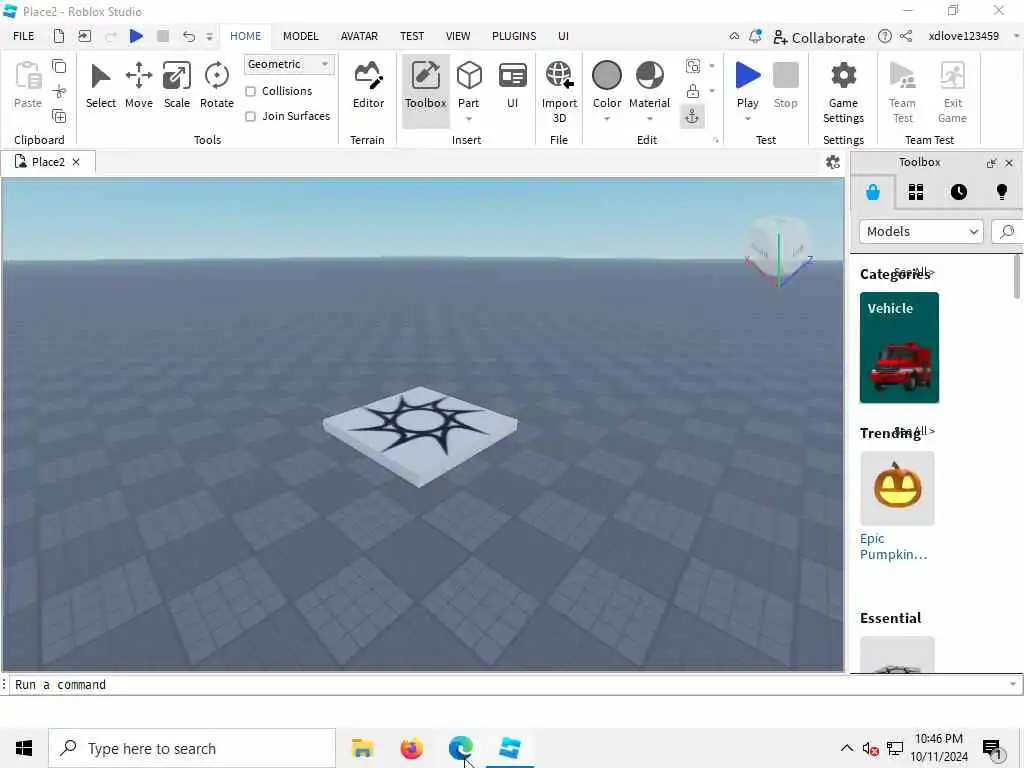Viewport: 1024px width, 768px height.
Task: Click the blue quick-access Play arrow
Action: (136, 36)
